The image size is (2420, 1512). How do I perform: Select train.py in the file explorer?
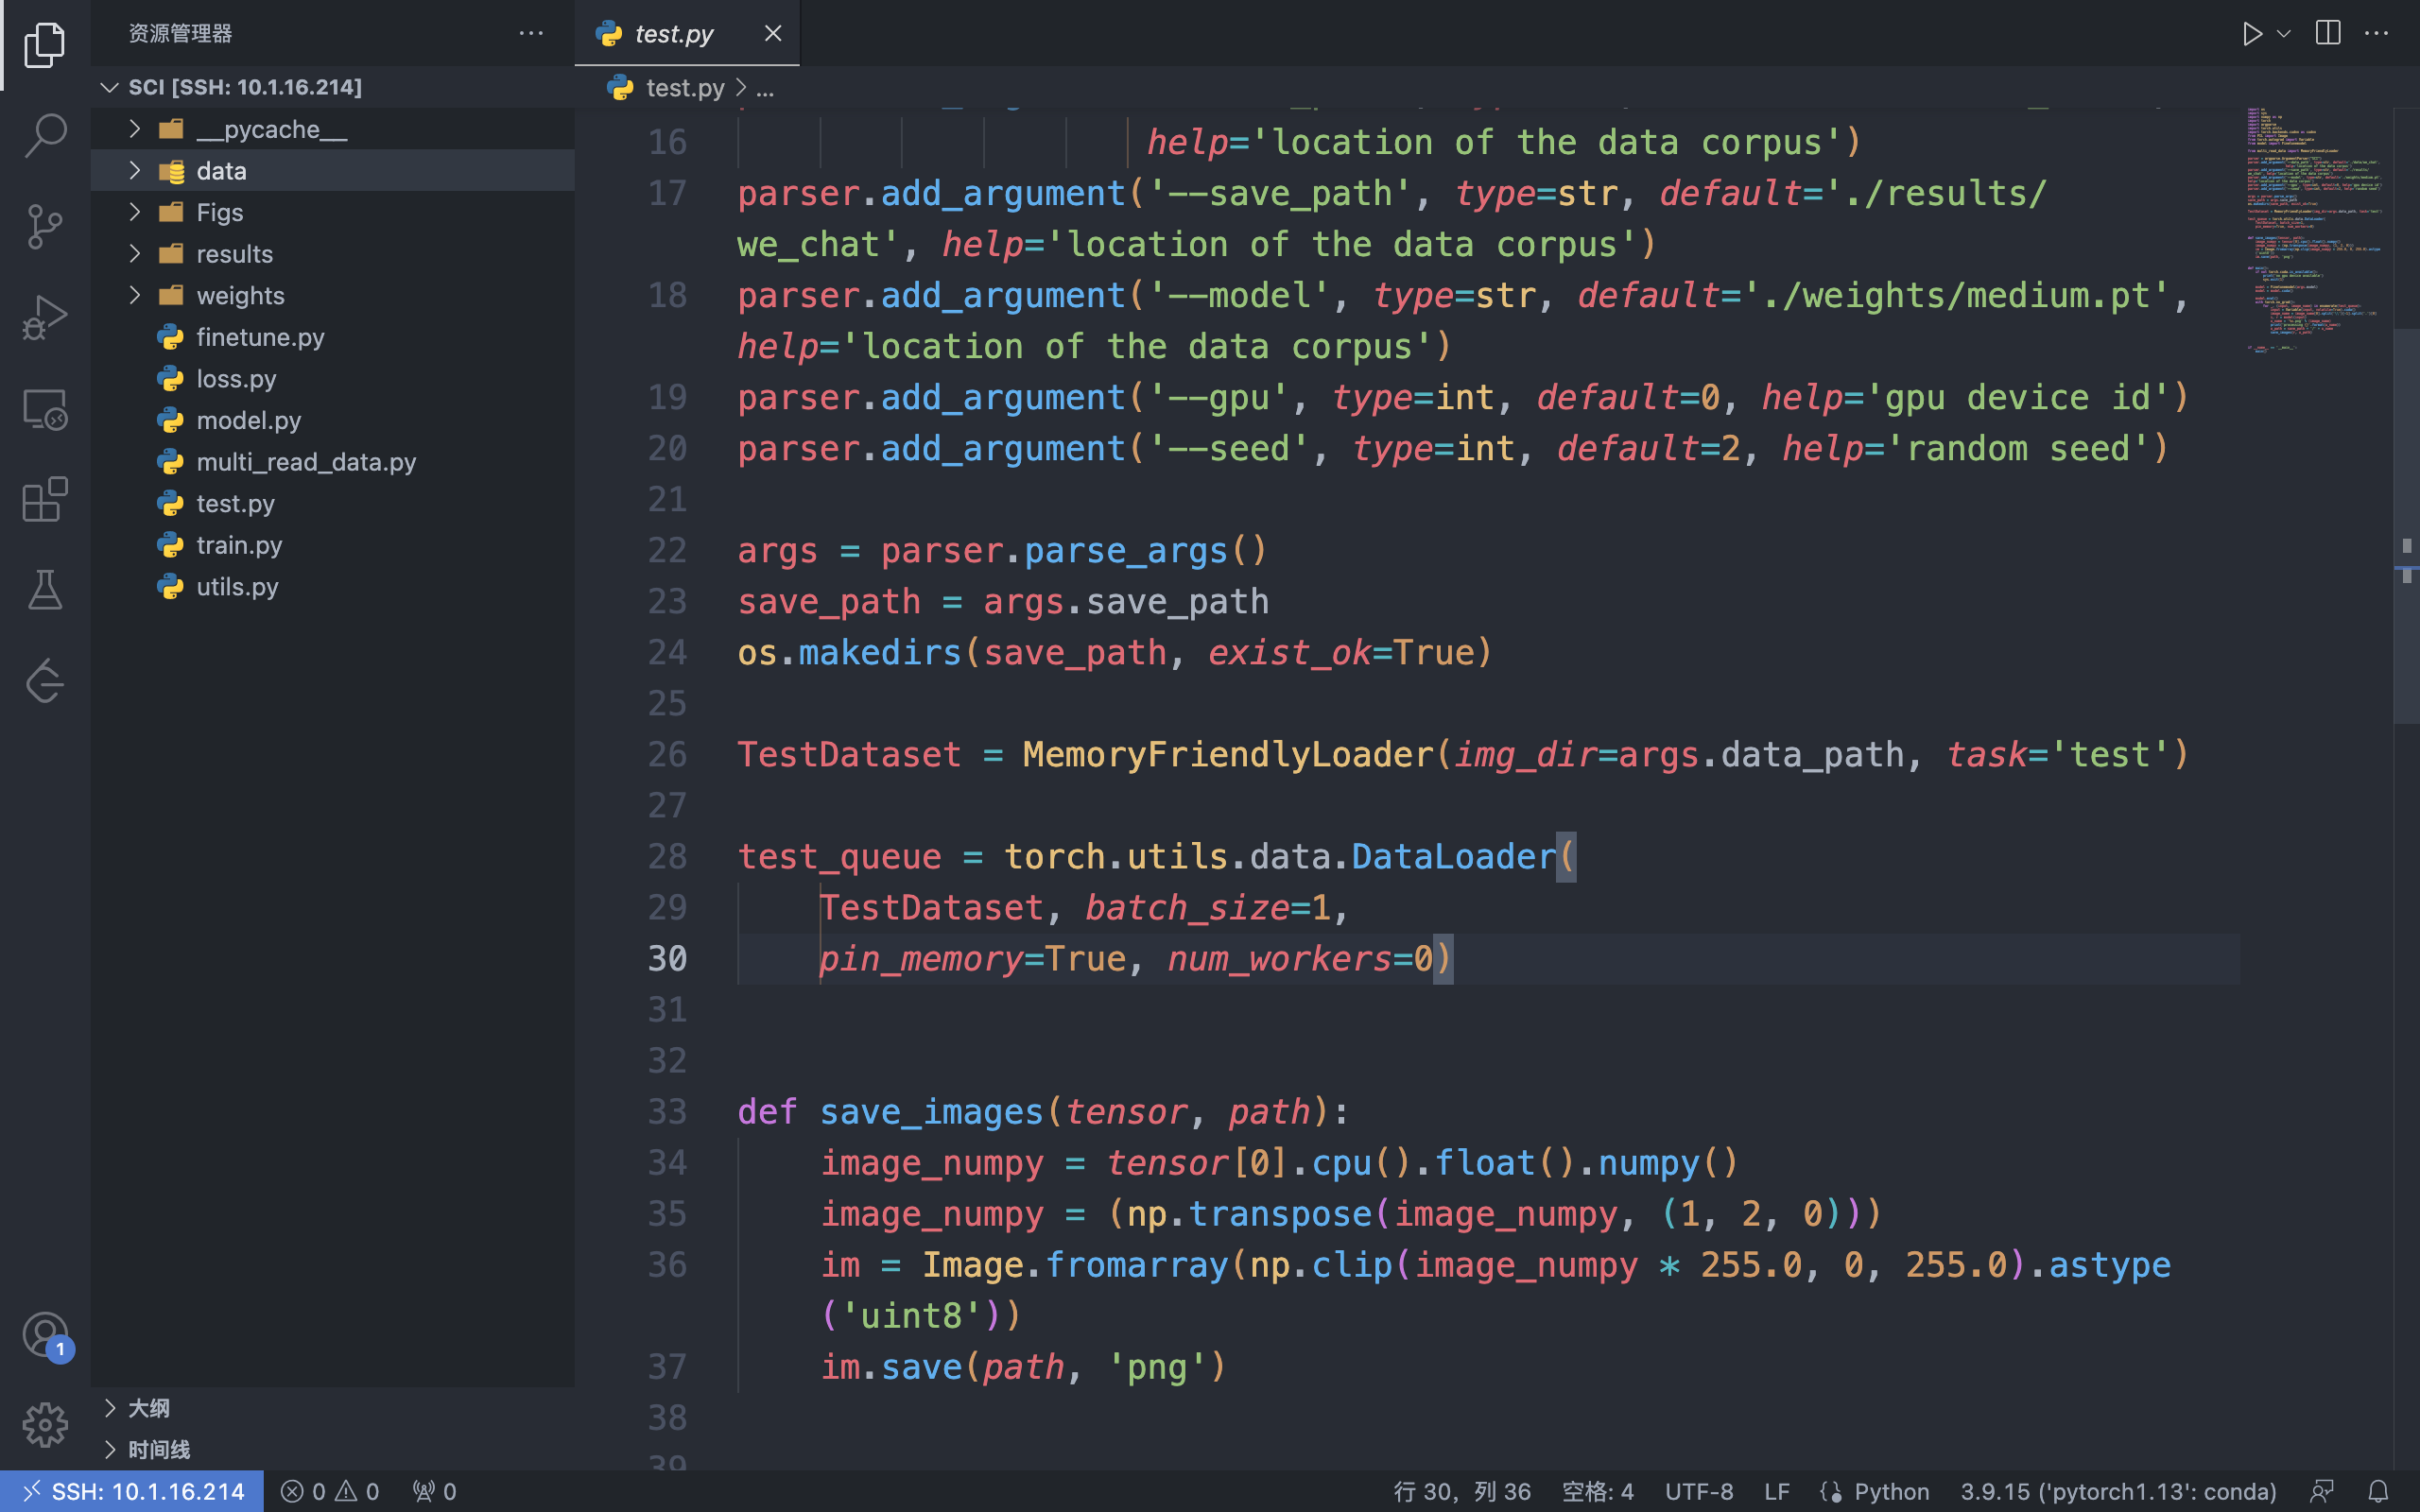click(239, 545)
